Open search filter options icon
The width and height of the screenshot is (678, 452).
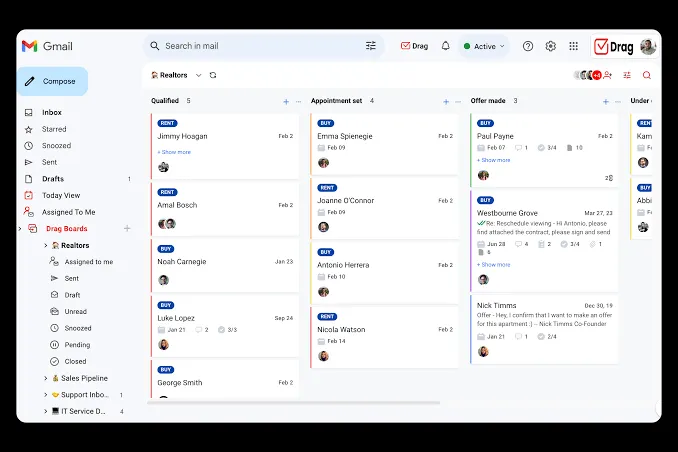[x=371, y=46]
